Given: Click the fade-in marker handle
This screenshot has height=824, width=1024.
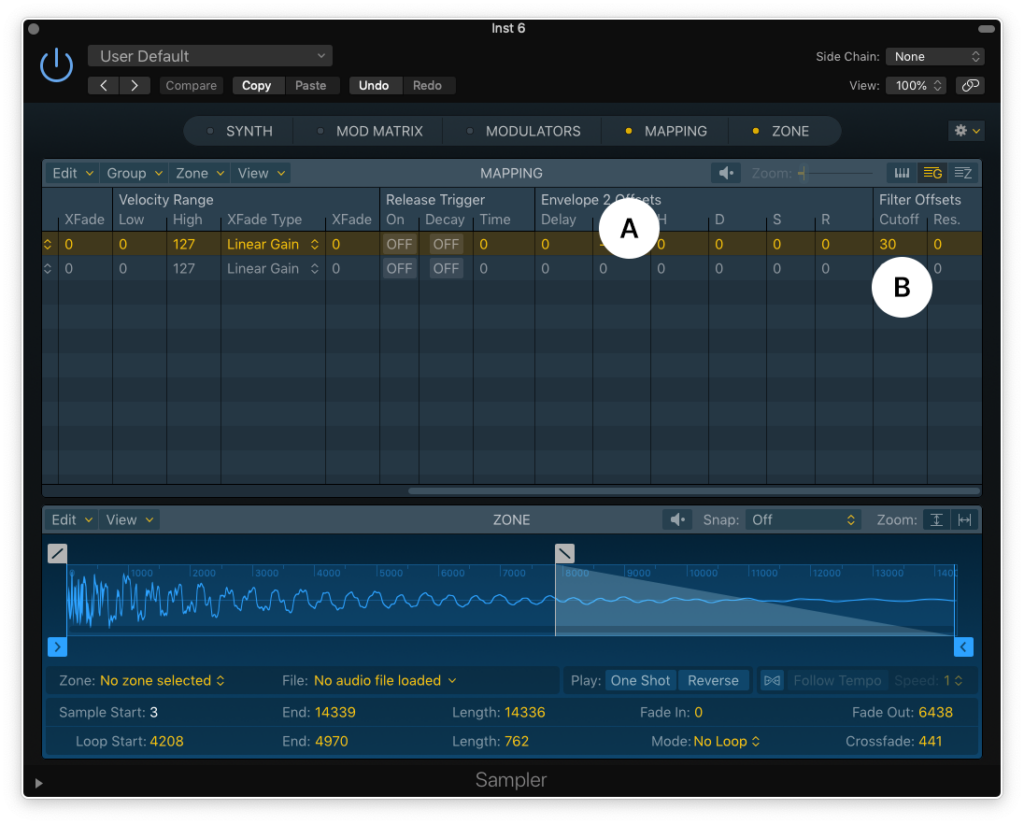Looking at the screenshot, I should pos(57,554).
